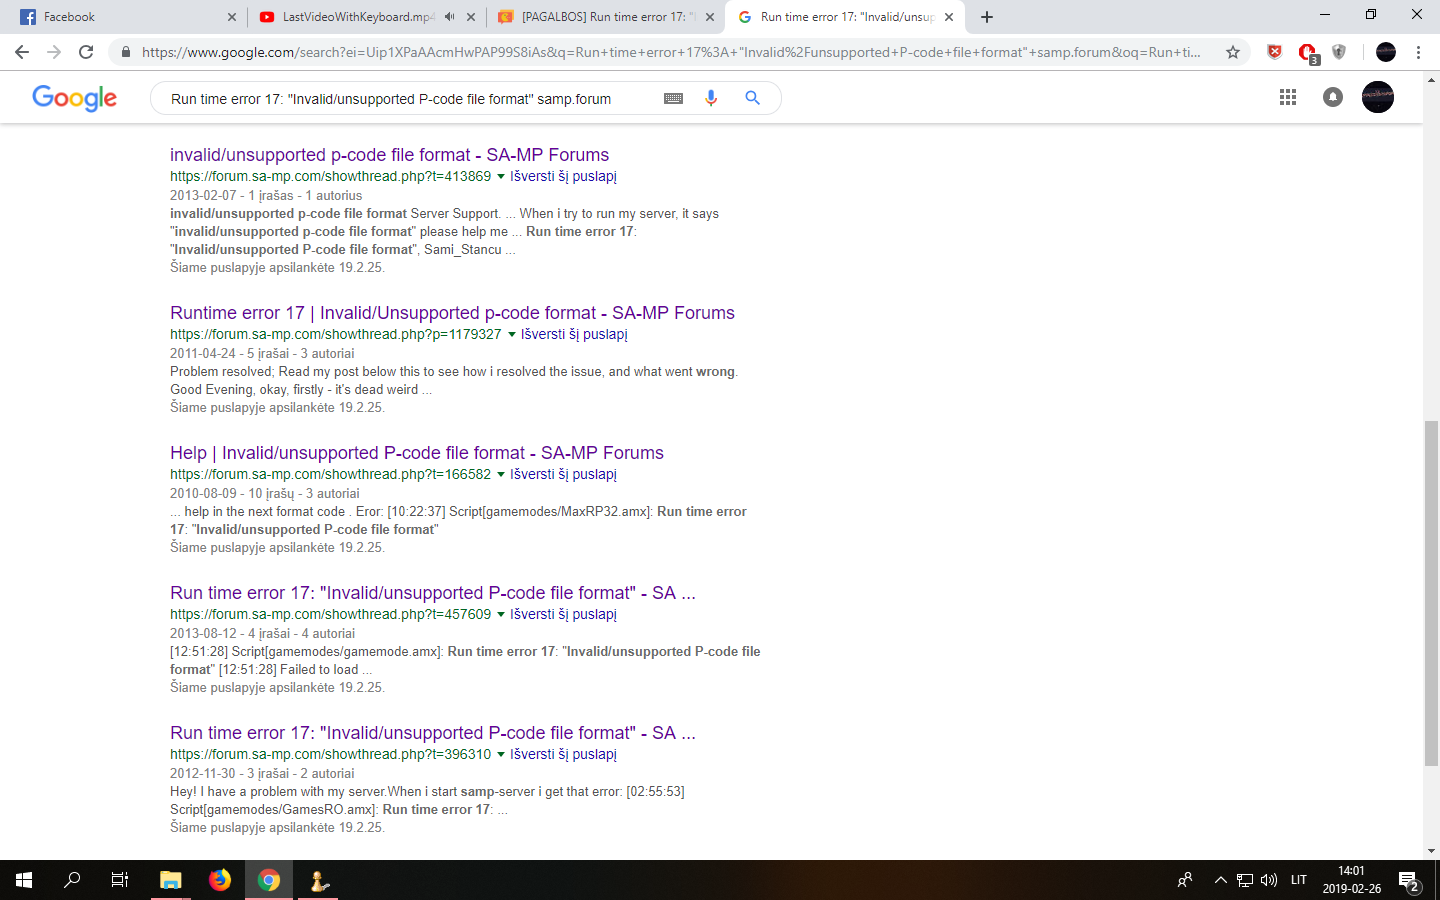This screenshot has width=1440, height=900.
Task: Translate the Runtime error 17 result page
Action: pos(574,334)
